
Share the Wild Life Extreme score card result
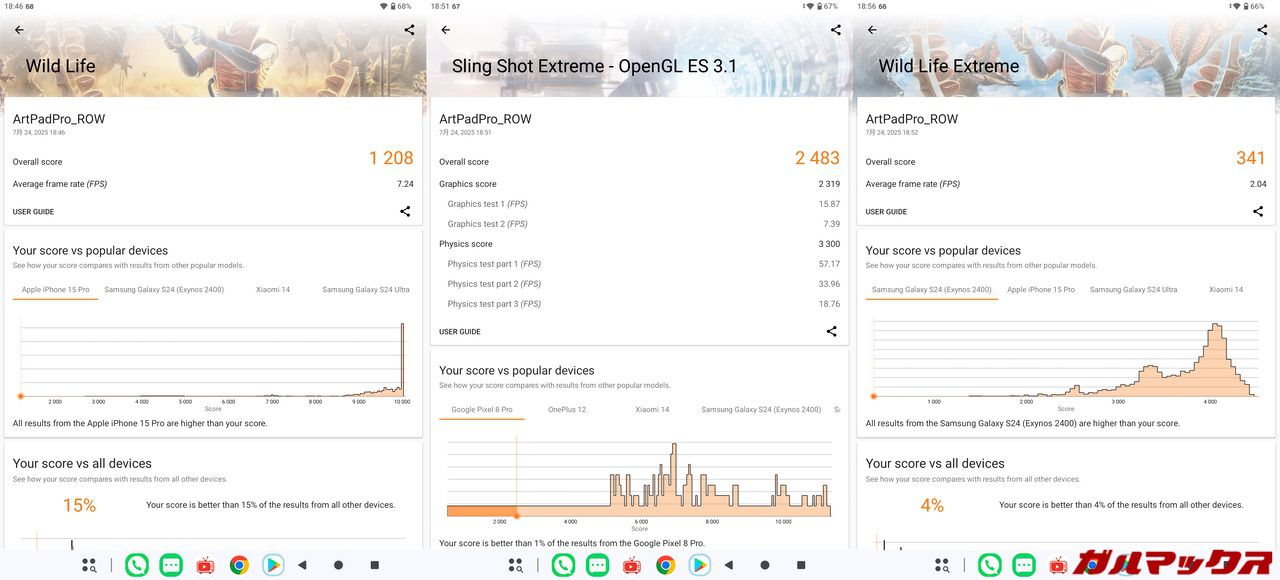[1258, 211]
